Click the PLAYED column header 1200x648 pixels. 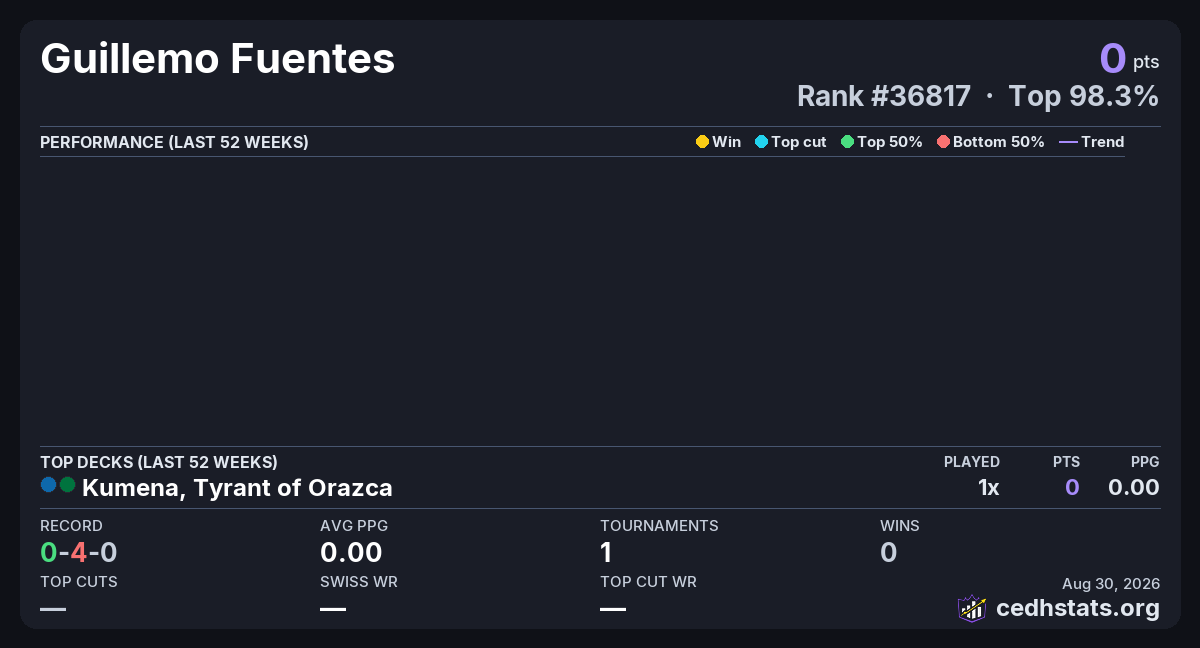click(972, 462)
